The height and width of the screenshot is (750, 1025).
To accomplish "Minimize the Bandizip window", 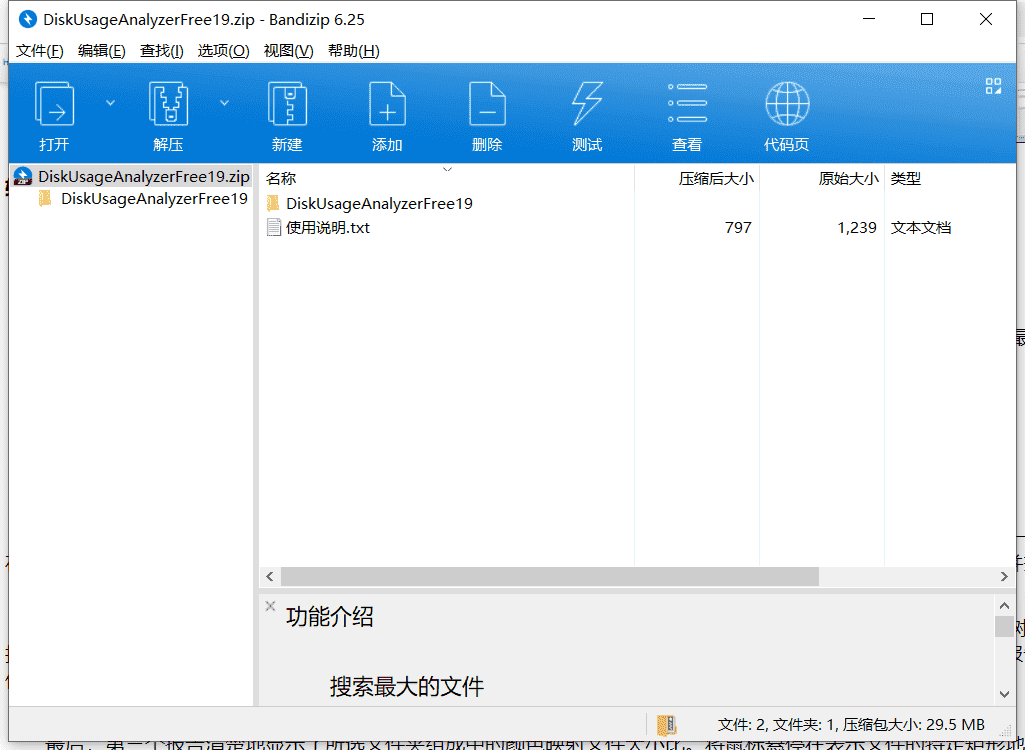I will click(869, 20).
